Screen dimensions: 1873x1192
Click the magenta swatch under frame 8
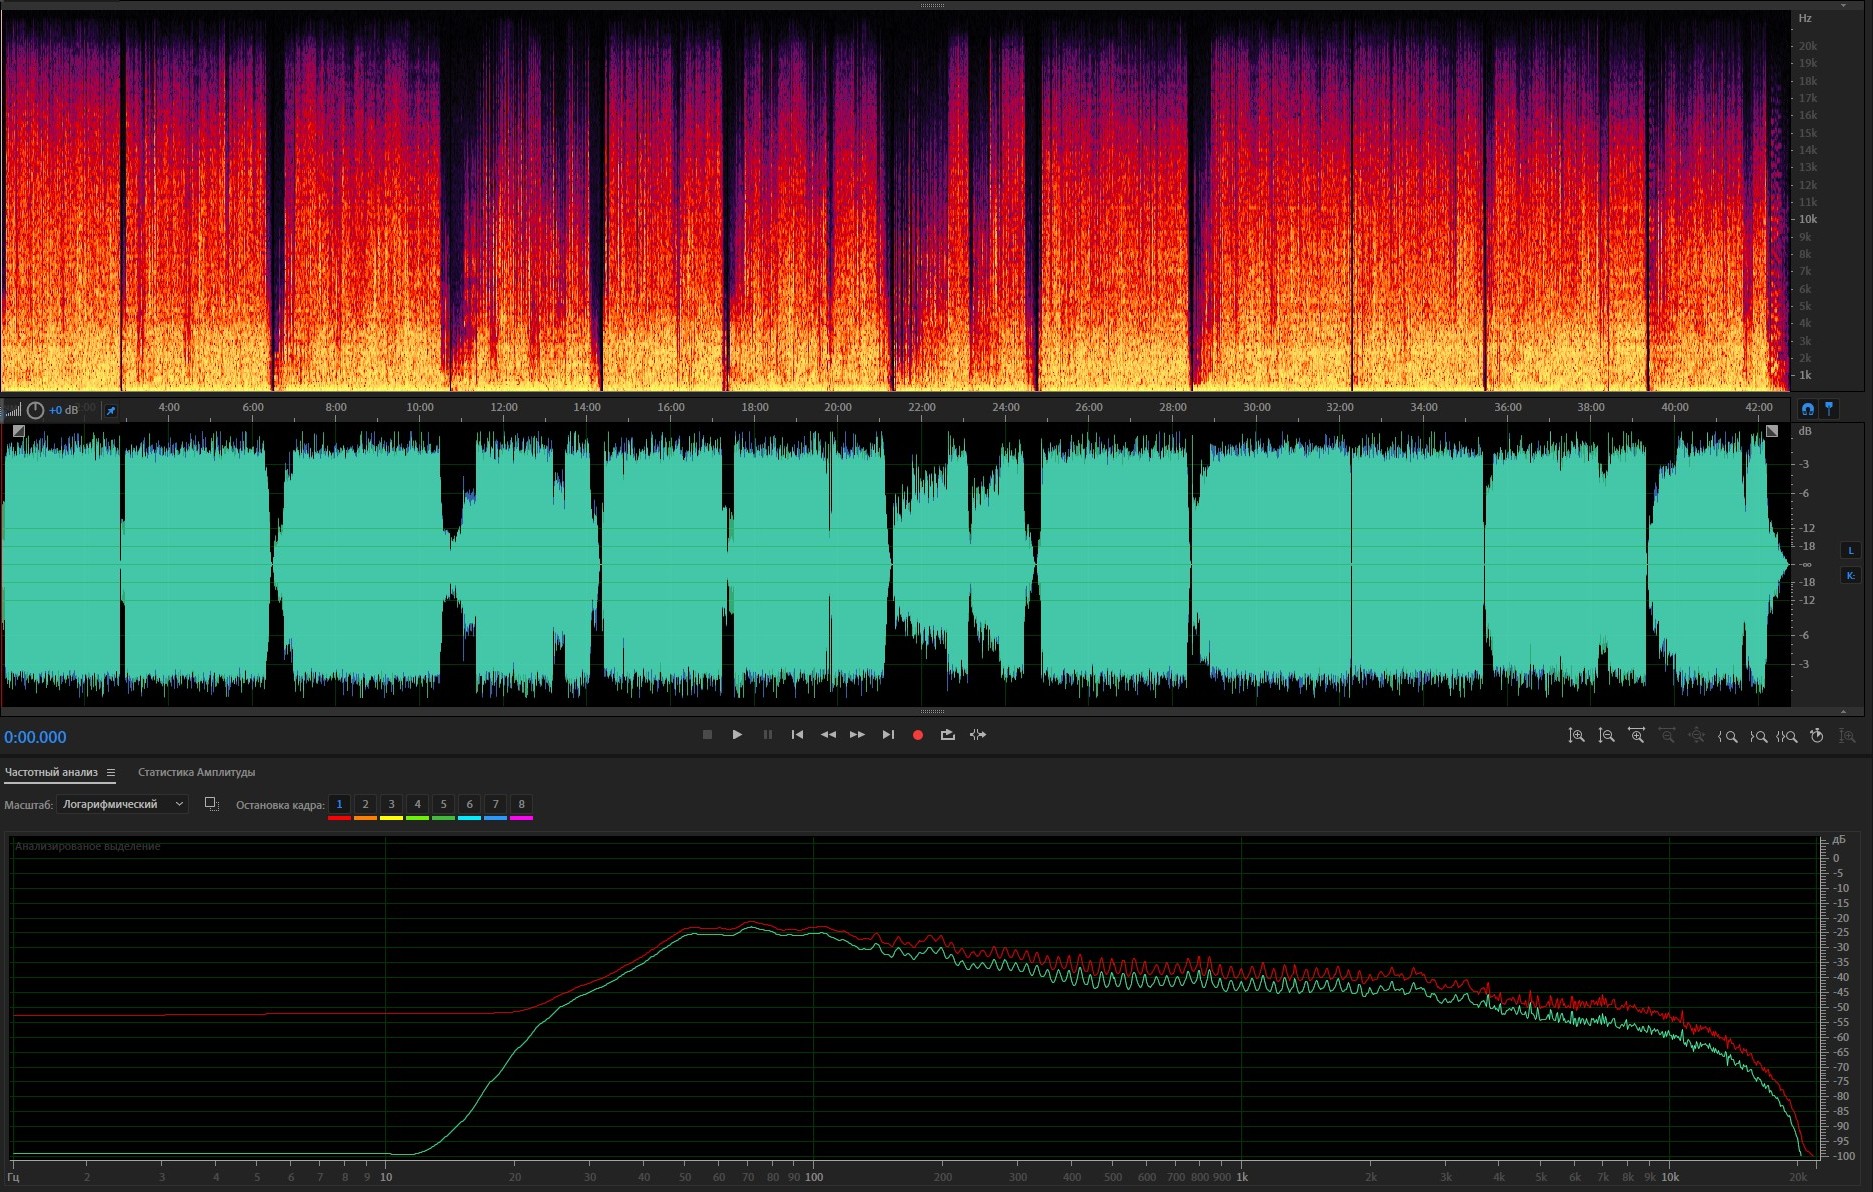pos(521,818)
